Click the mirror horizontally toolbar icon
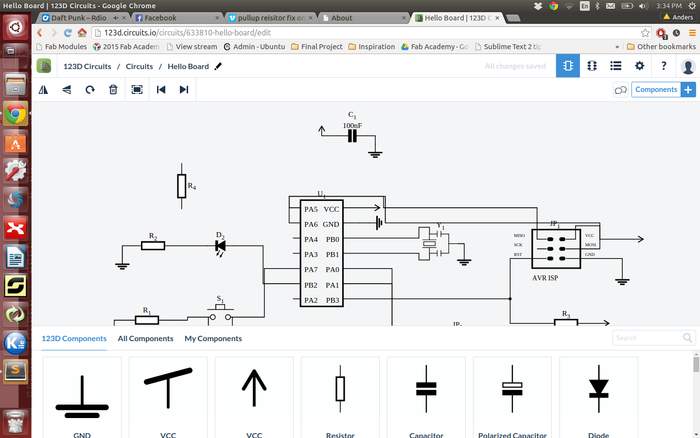The image size is (700, 438). click(x=43, y=90)
